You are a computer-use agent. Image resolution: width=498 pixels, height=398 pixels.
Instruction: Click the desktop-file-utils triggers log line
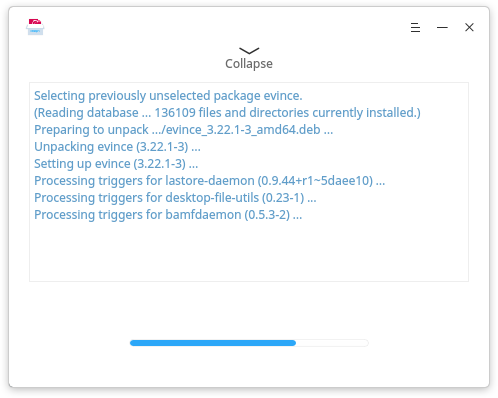tap(175, 198)
